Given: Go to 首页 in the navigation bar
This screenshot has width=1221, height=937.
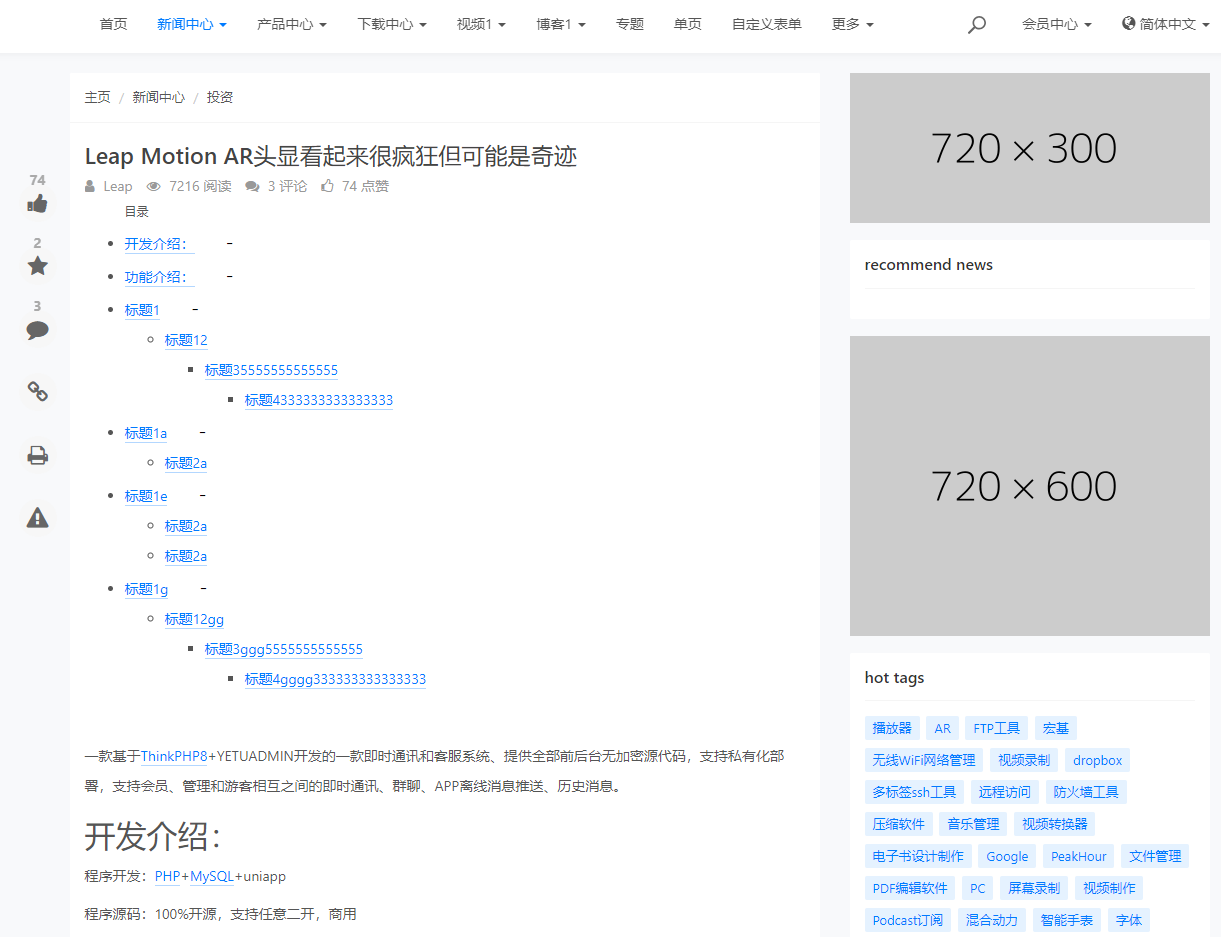Looking at the screenshot, I should (x=114, y=24).
